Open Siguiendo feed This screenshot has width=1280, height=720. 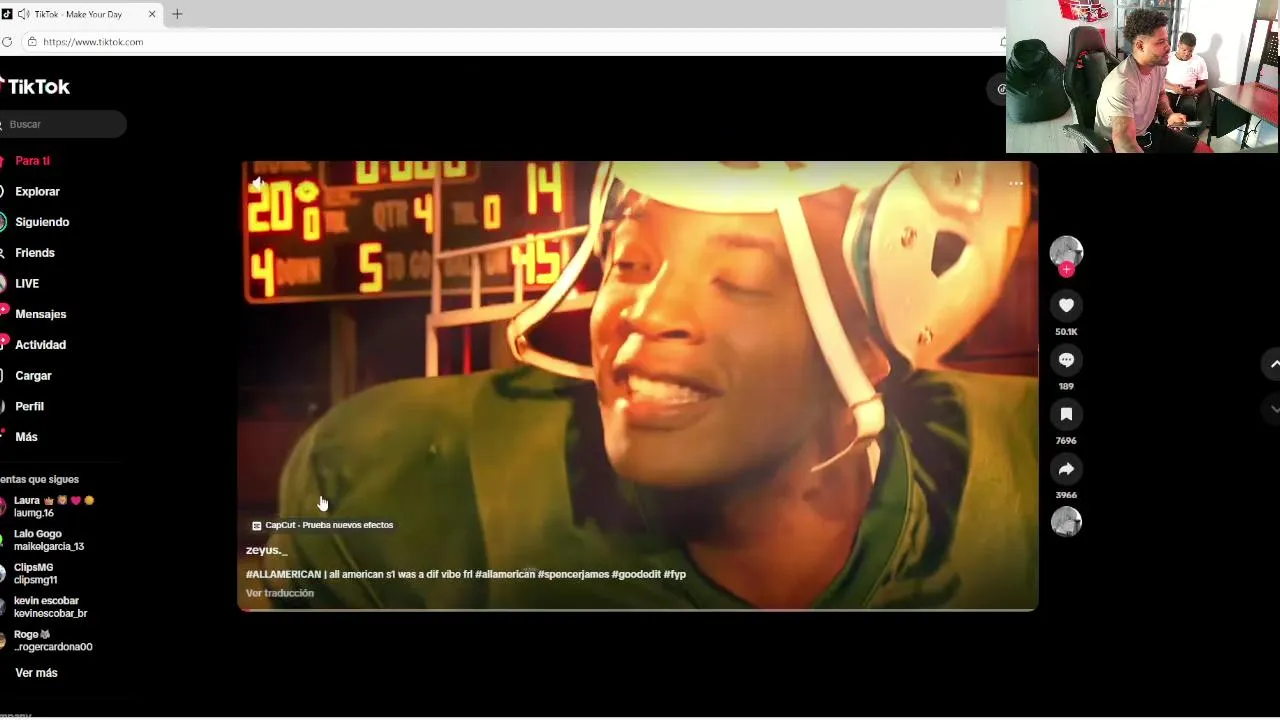[42, 222]
